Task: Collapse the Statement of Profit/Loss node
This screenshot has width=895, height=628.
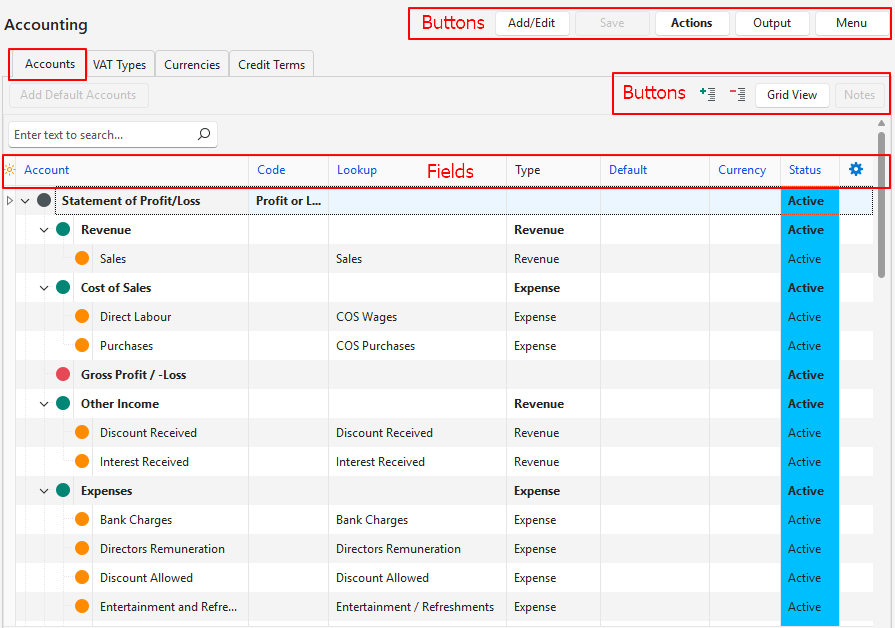Action: 25,201
